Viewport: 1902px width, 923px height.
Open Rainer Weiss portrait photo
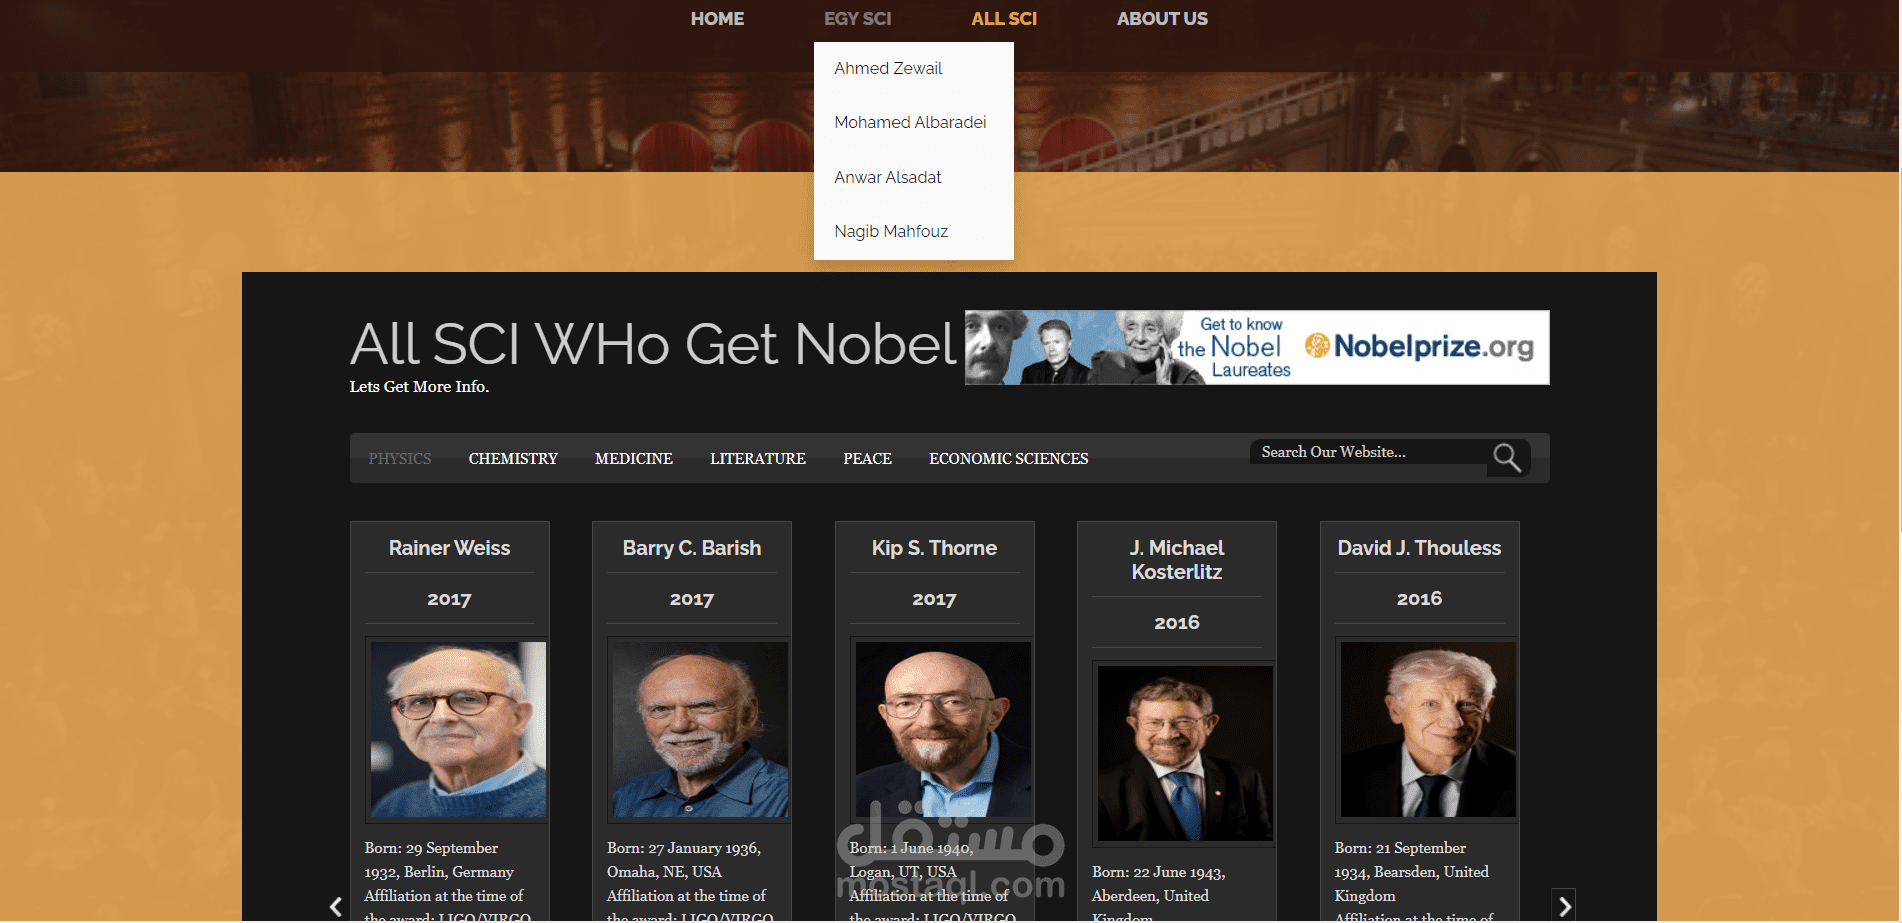click(x=458, y=730)
